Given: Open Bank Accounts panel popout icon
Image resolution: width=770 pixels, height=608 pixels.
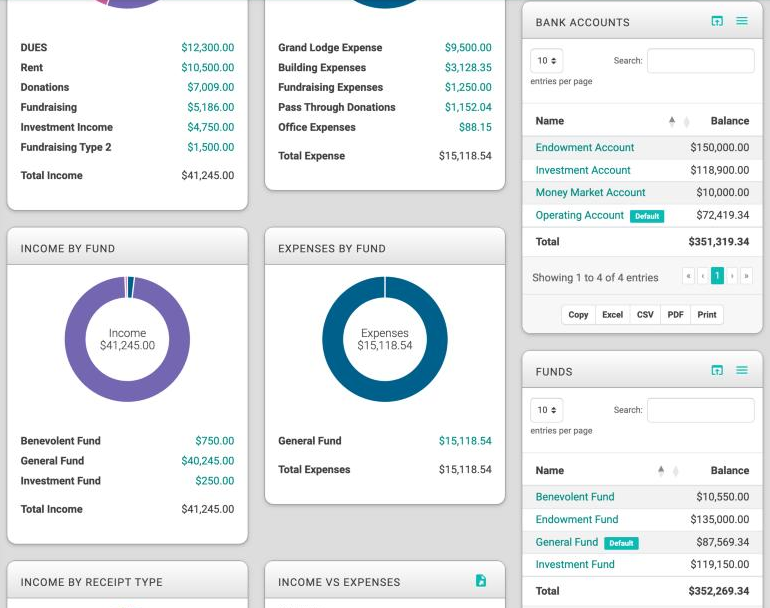Looking at the screenshot, I should tap(717, 21).
